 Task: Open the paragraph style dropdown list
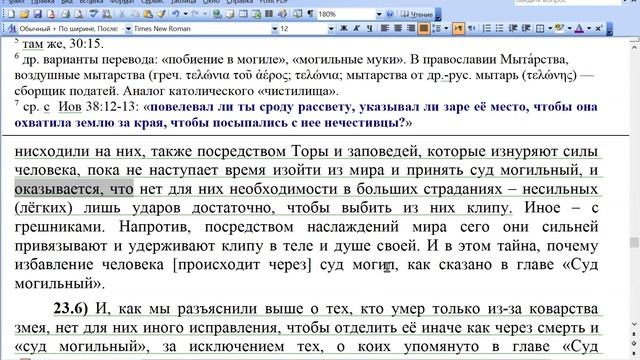pos(128,29)
